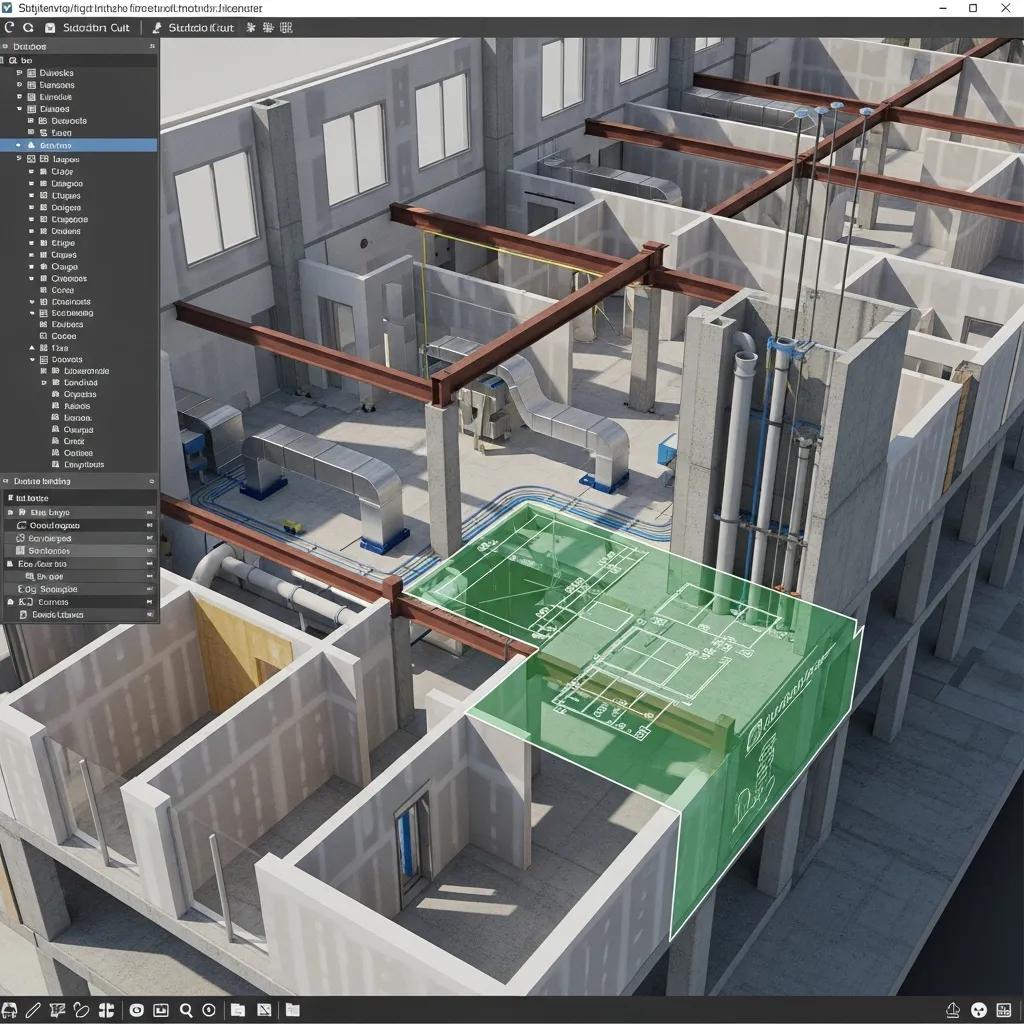Click the circled info icon in bottom toolbar
The image size is (1024, 1024).
(209, 1010)
